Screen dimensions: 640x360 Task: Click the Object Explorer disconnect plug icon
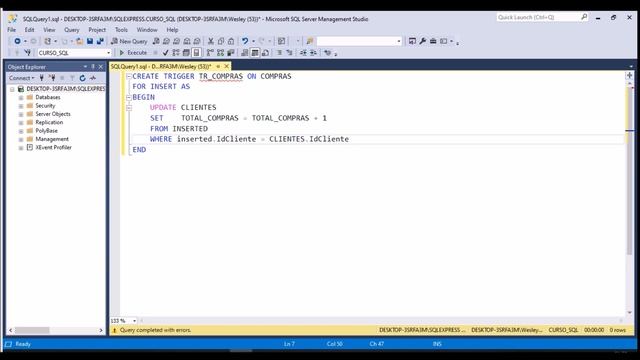click(x=52, y=78)
